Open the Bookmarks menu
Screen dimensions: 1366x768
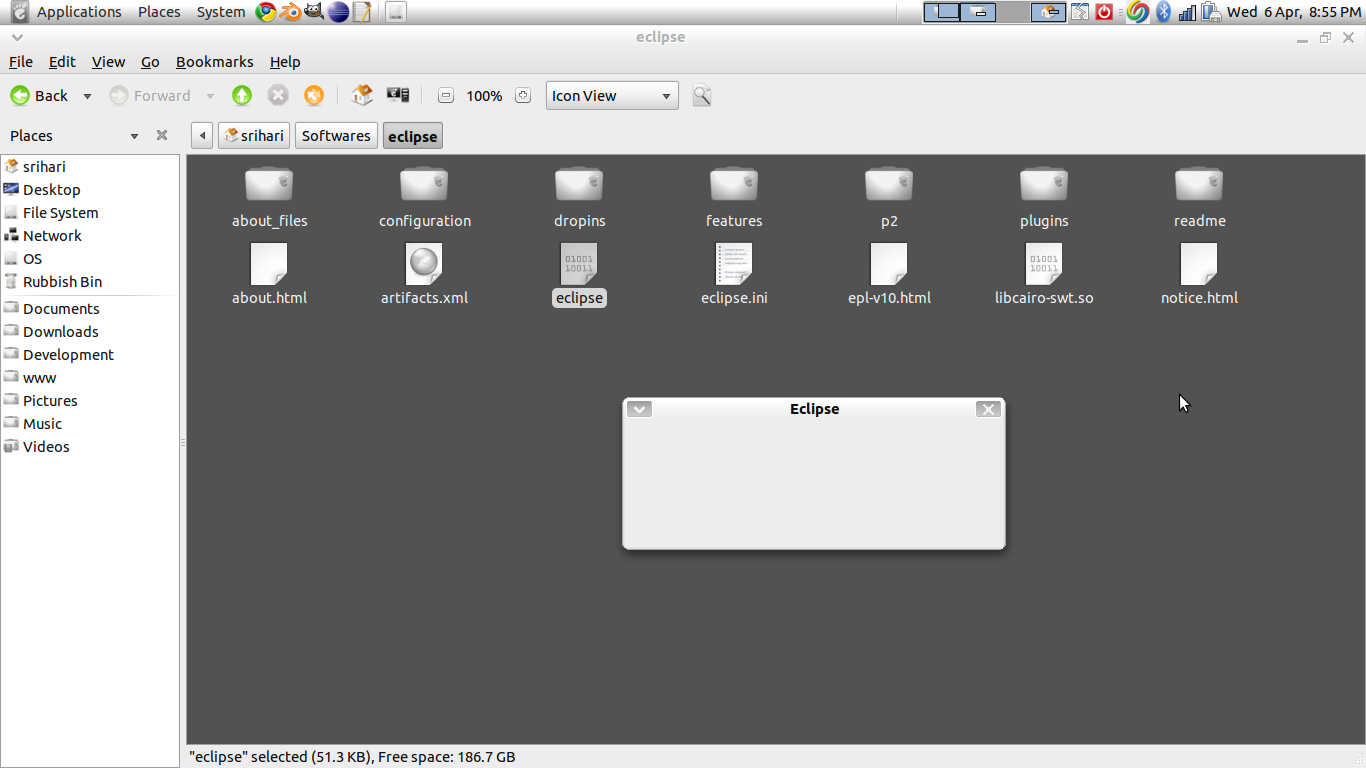[215, 62]
